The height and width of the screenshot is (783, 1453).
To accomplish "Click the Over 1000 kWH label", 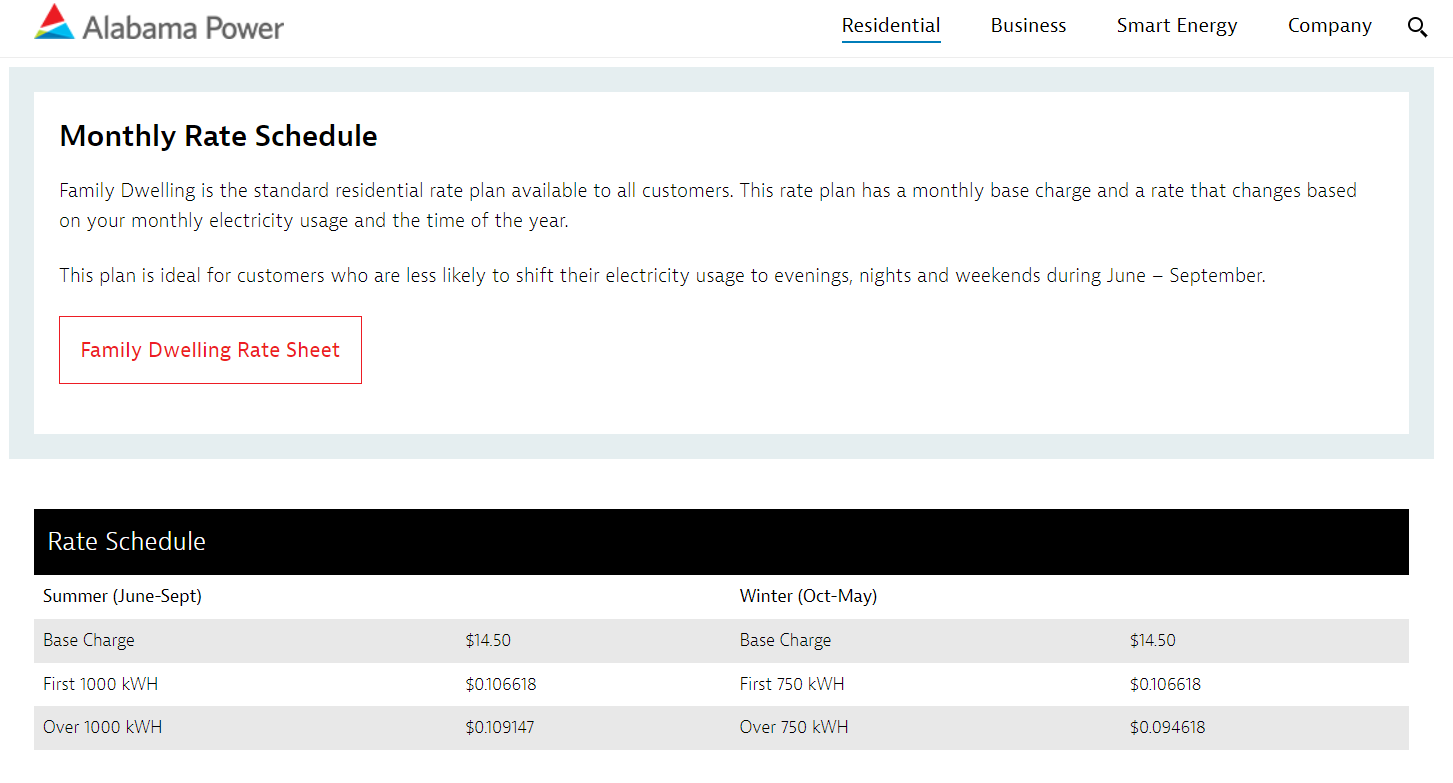I will click(103, 727).
